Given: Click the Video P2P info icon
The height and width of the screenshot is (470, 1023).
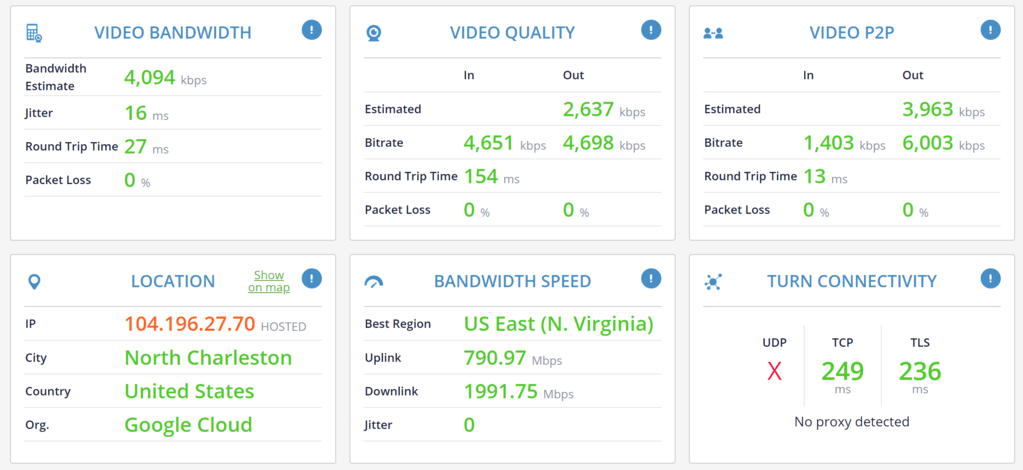Looking at the screenshot, I should [x=990, y=30].
